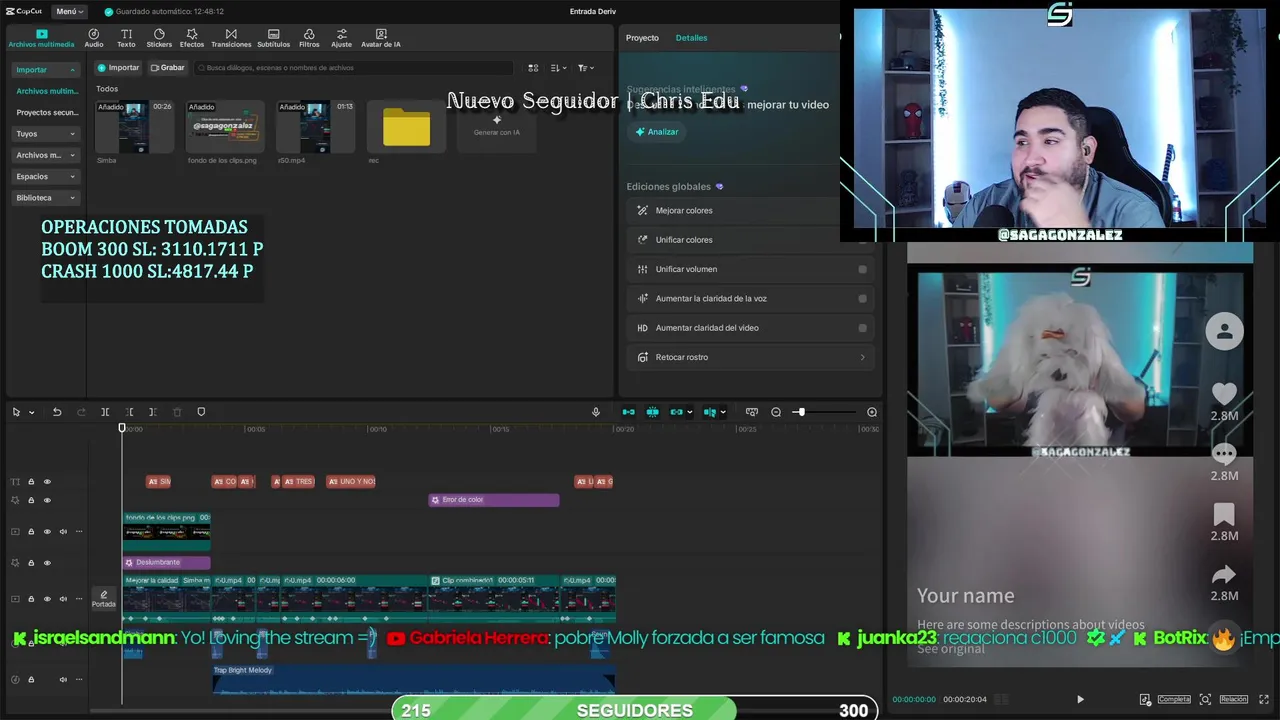This screenshot has width=1280, height=720.
Task: Open the Stickers panel
Action: (159, 39)
